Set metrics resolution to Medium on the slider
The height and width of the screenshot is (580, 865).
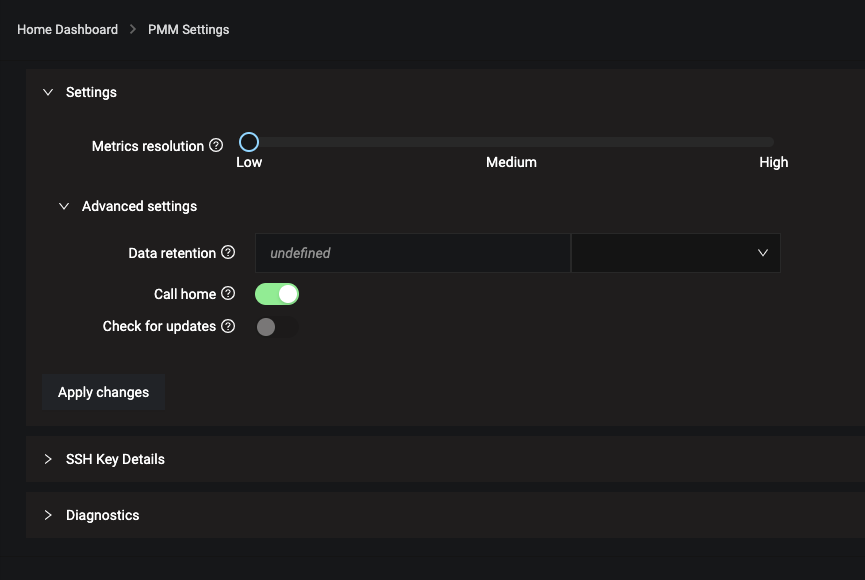point(511,142)
